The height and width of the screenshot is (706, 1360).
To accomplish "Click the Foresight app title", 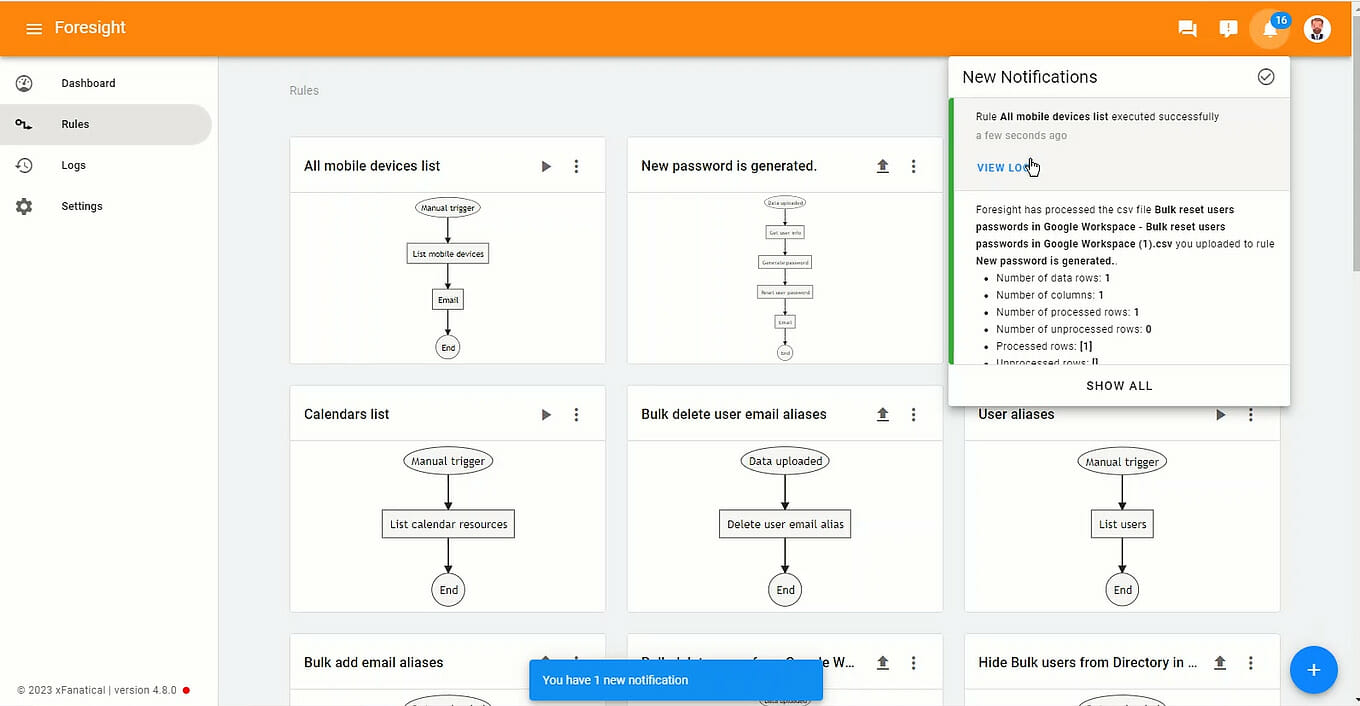I will tap(90, 28).
